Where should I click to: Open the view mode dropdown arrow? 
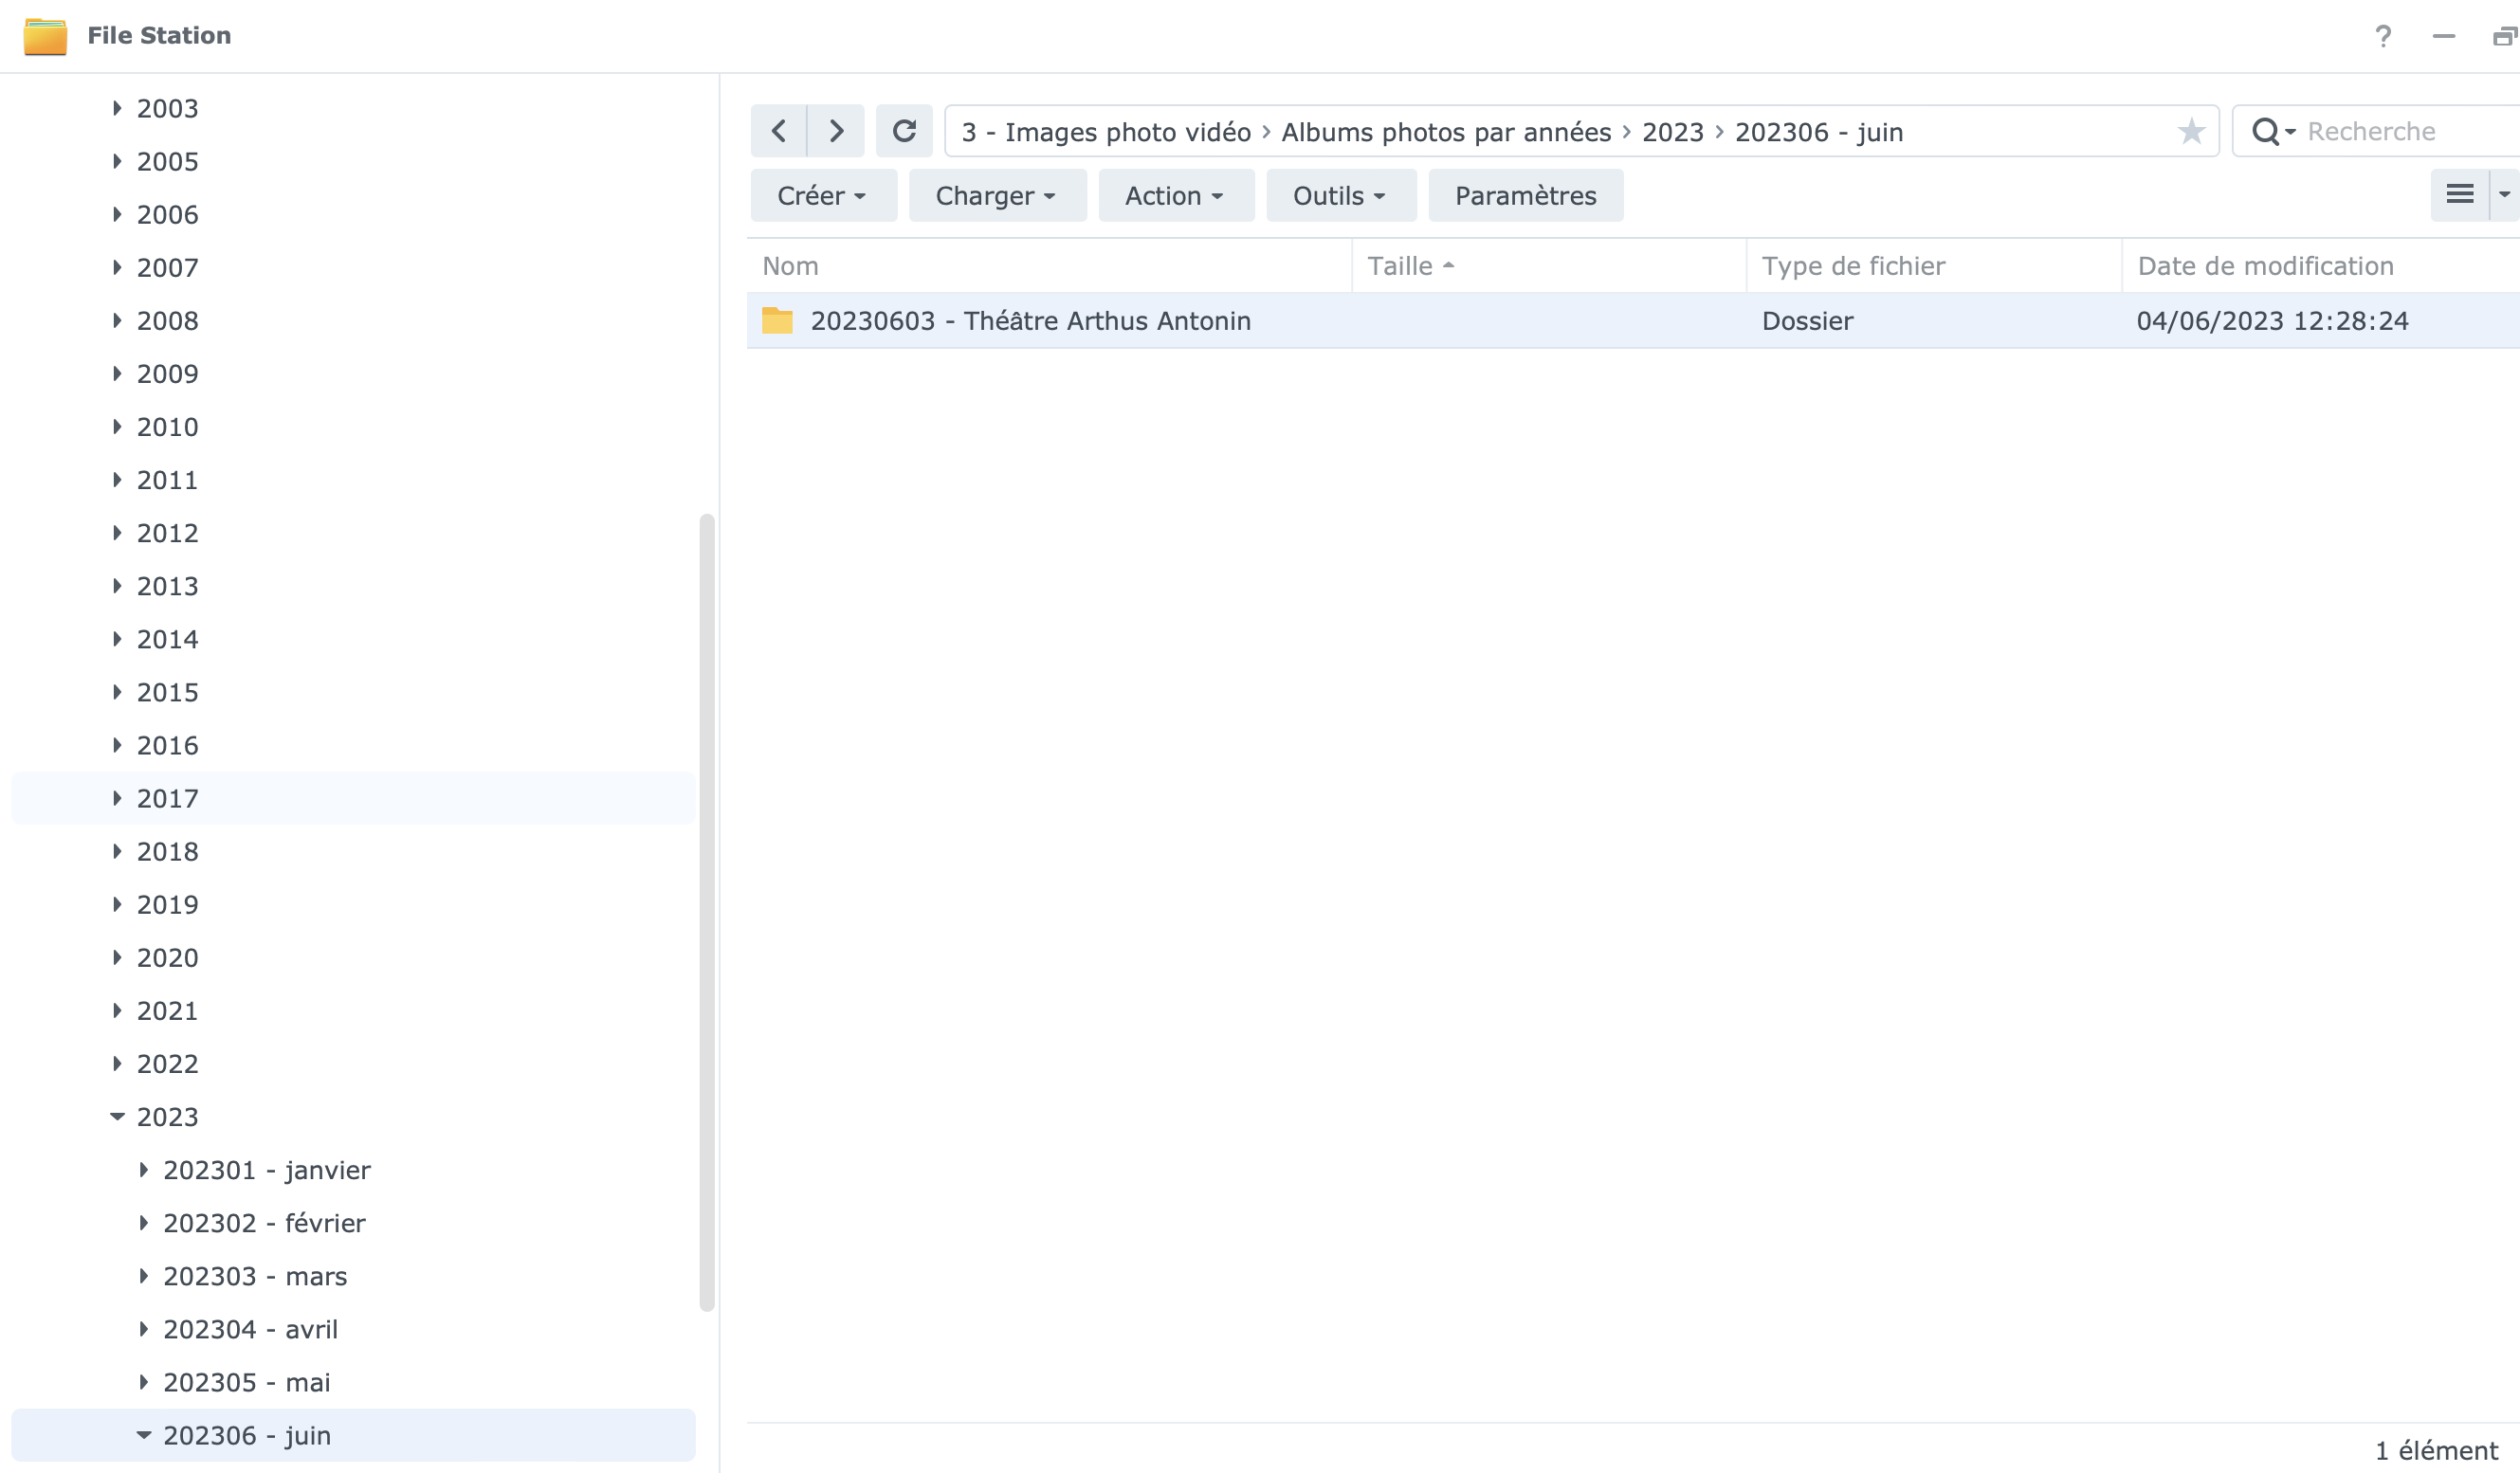pos(2504,194)
